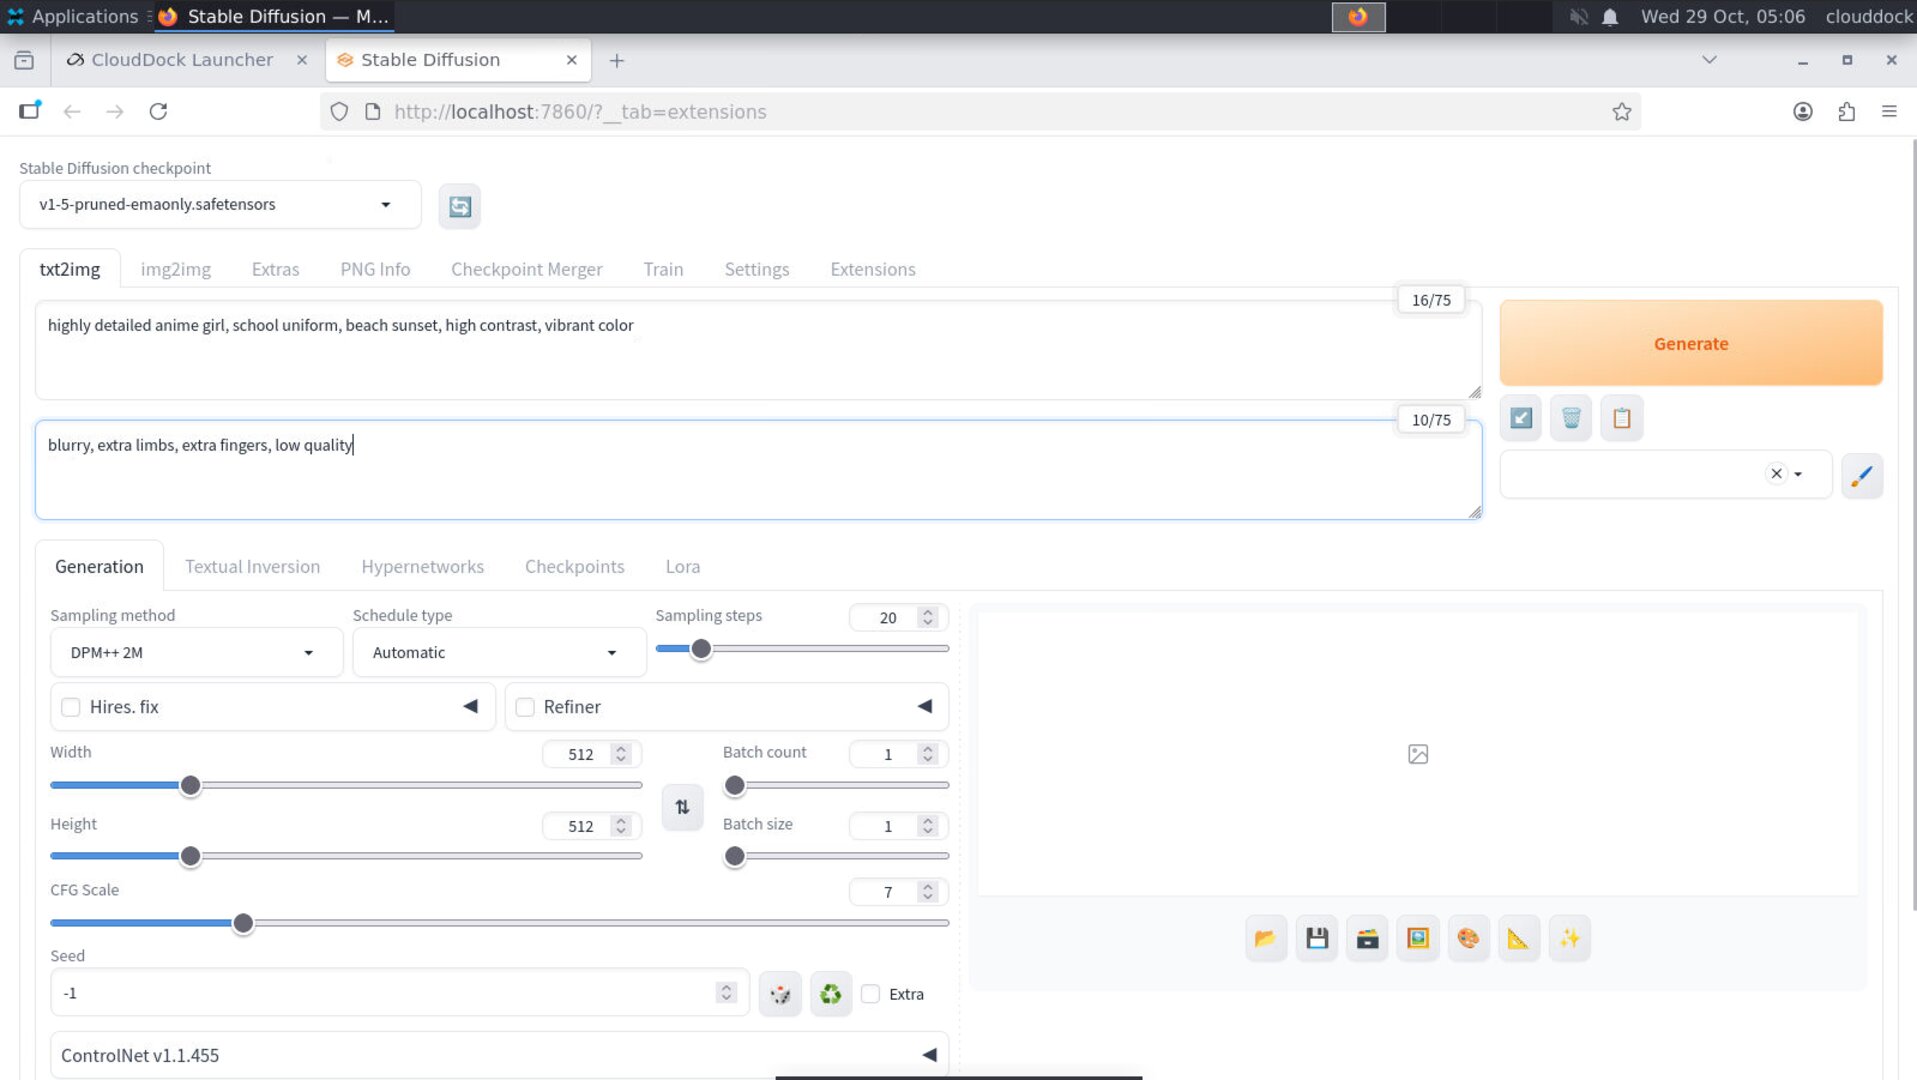Save the generated image with the save icon
1917x1080 pixels.
click(x=1316, y=938)
